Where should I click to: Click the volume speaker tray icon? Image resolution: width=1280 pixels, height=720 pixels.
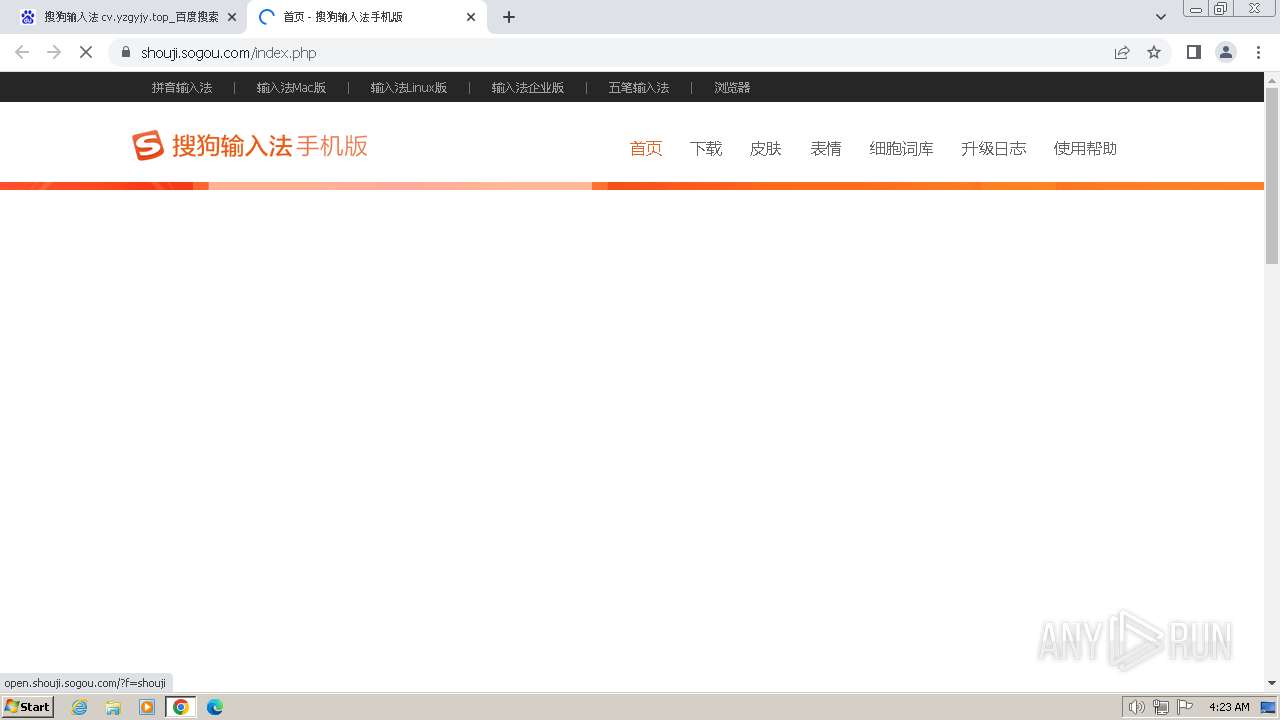coord(1137,707)
